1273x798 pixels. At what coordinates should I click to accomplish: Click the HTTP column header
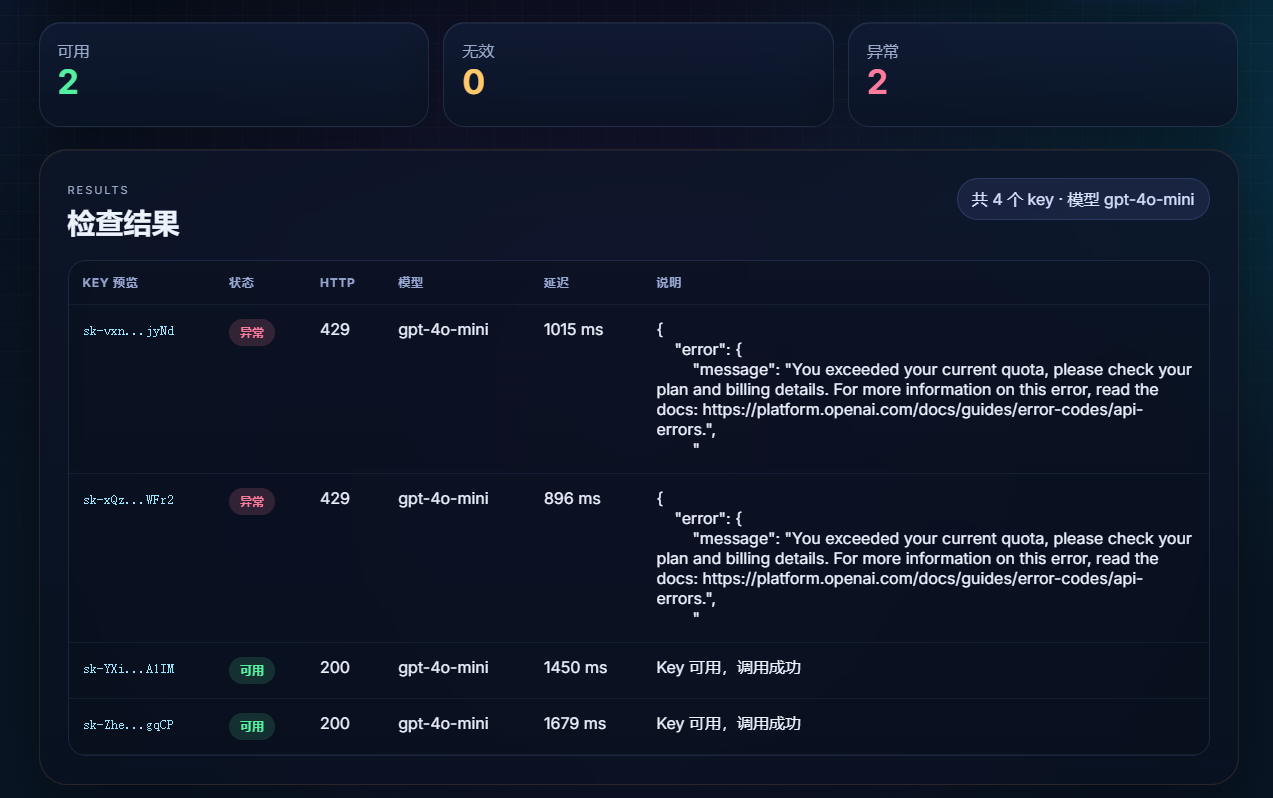[337, 283]
